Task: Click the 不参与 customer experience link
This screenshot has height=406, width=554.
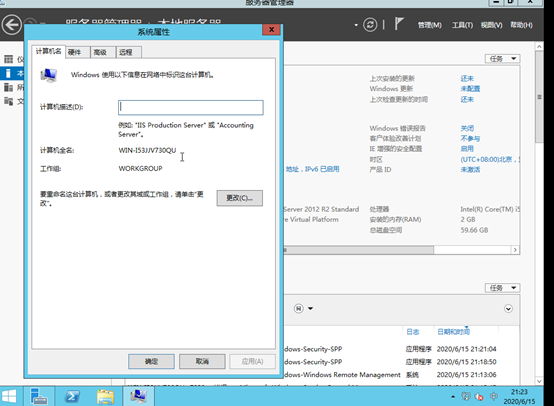Action: 470,139
